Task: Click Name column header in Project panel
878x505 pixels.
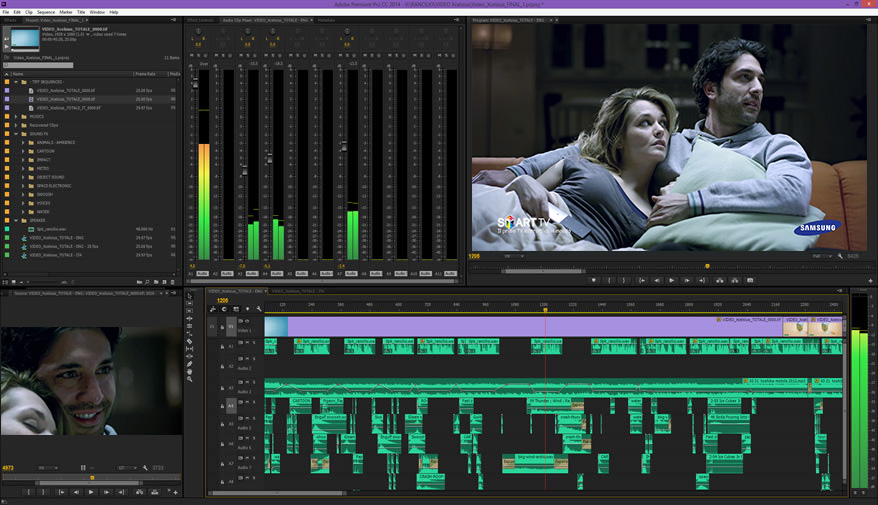Action: pos(18,74)
